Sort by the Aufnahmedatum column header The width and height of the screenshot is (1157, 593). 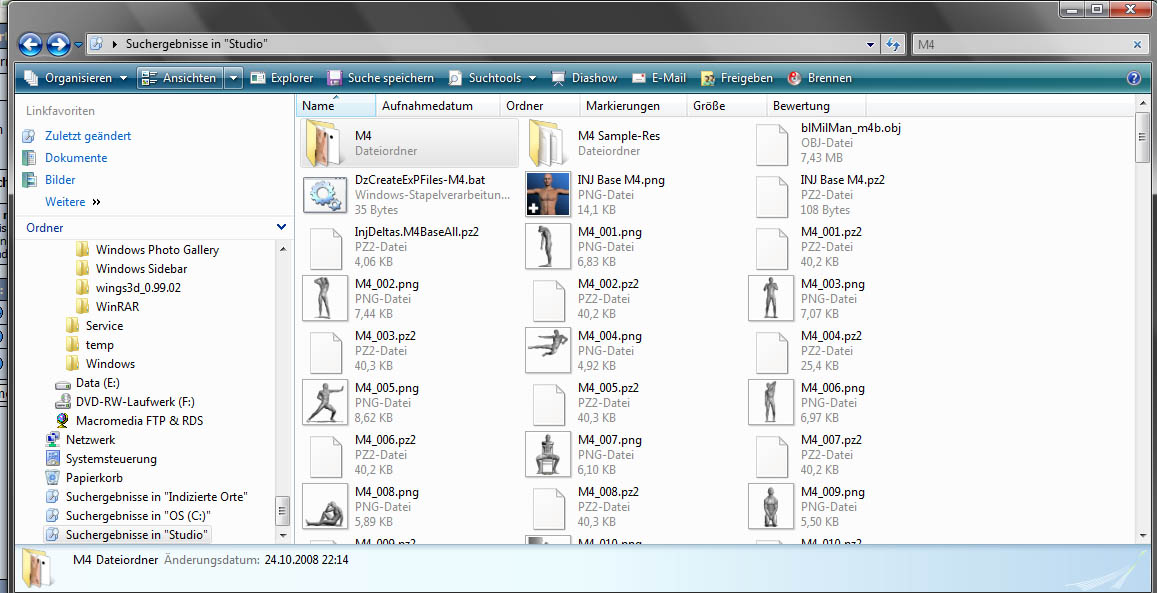[438, 105]
